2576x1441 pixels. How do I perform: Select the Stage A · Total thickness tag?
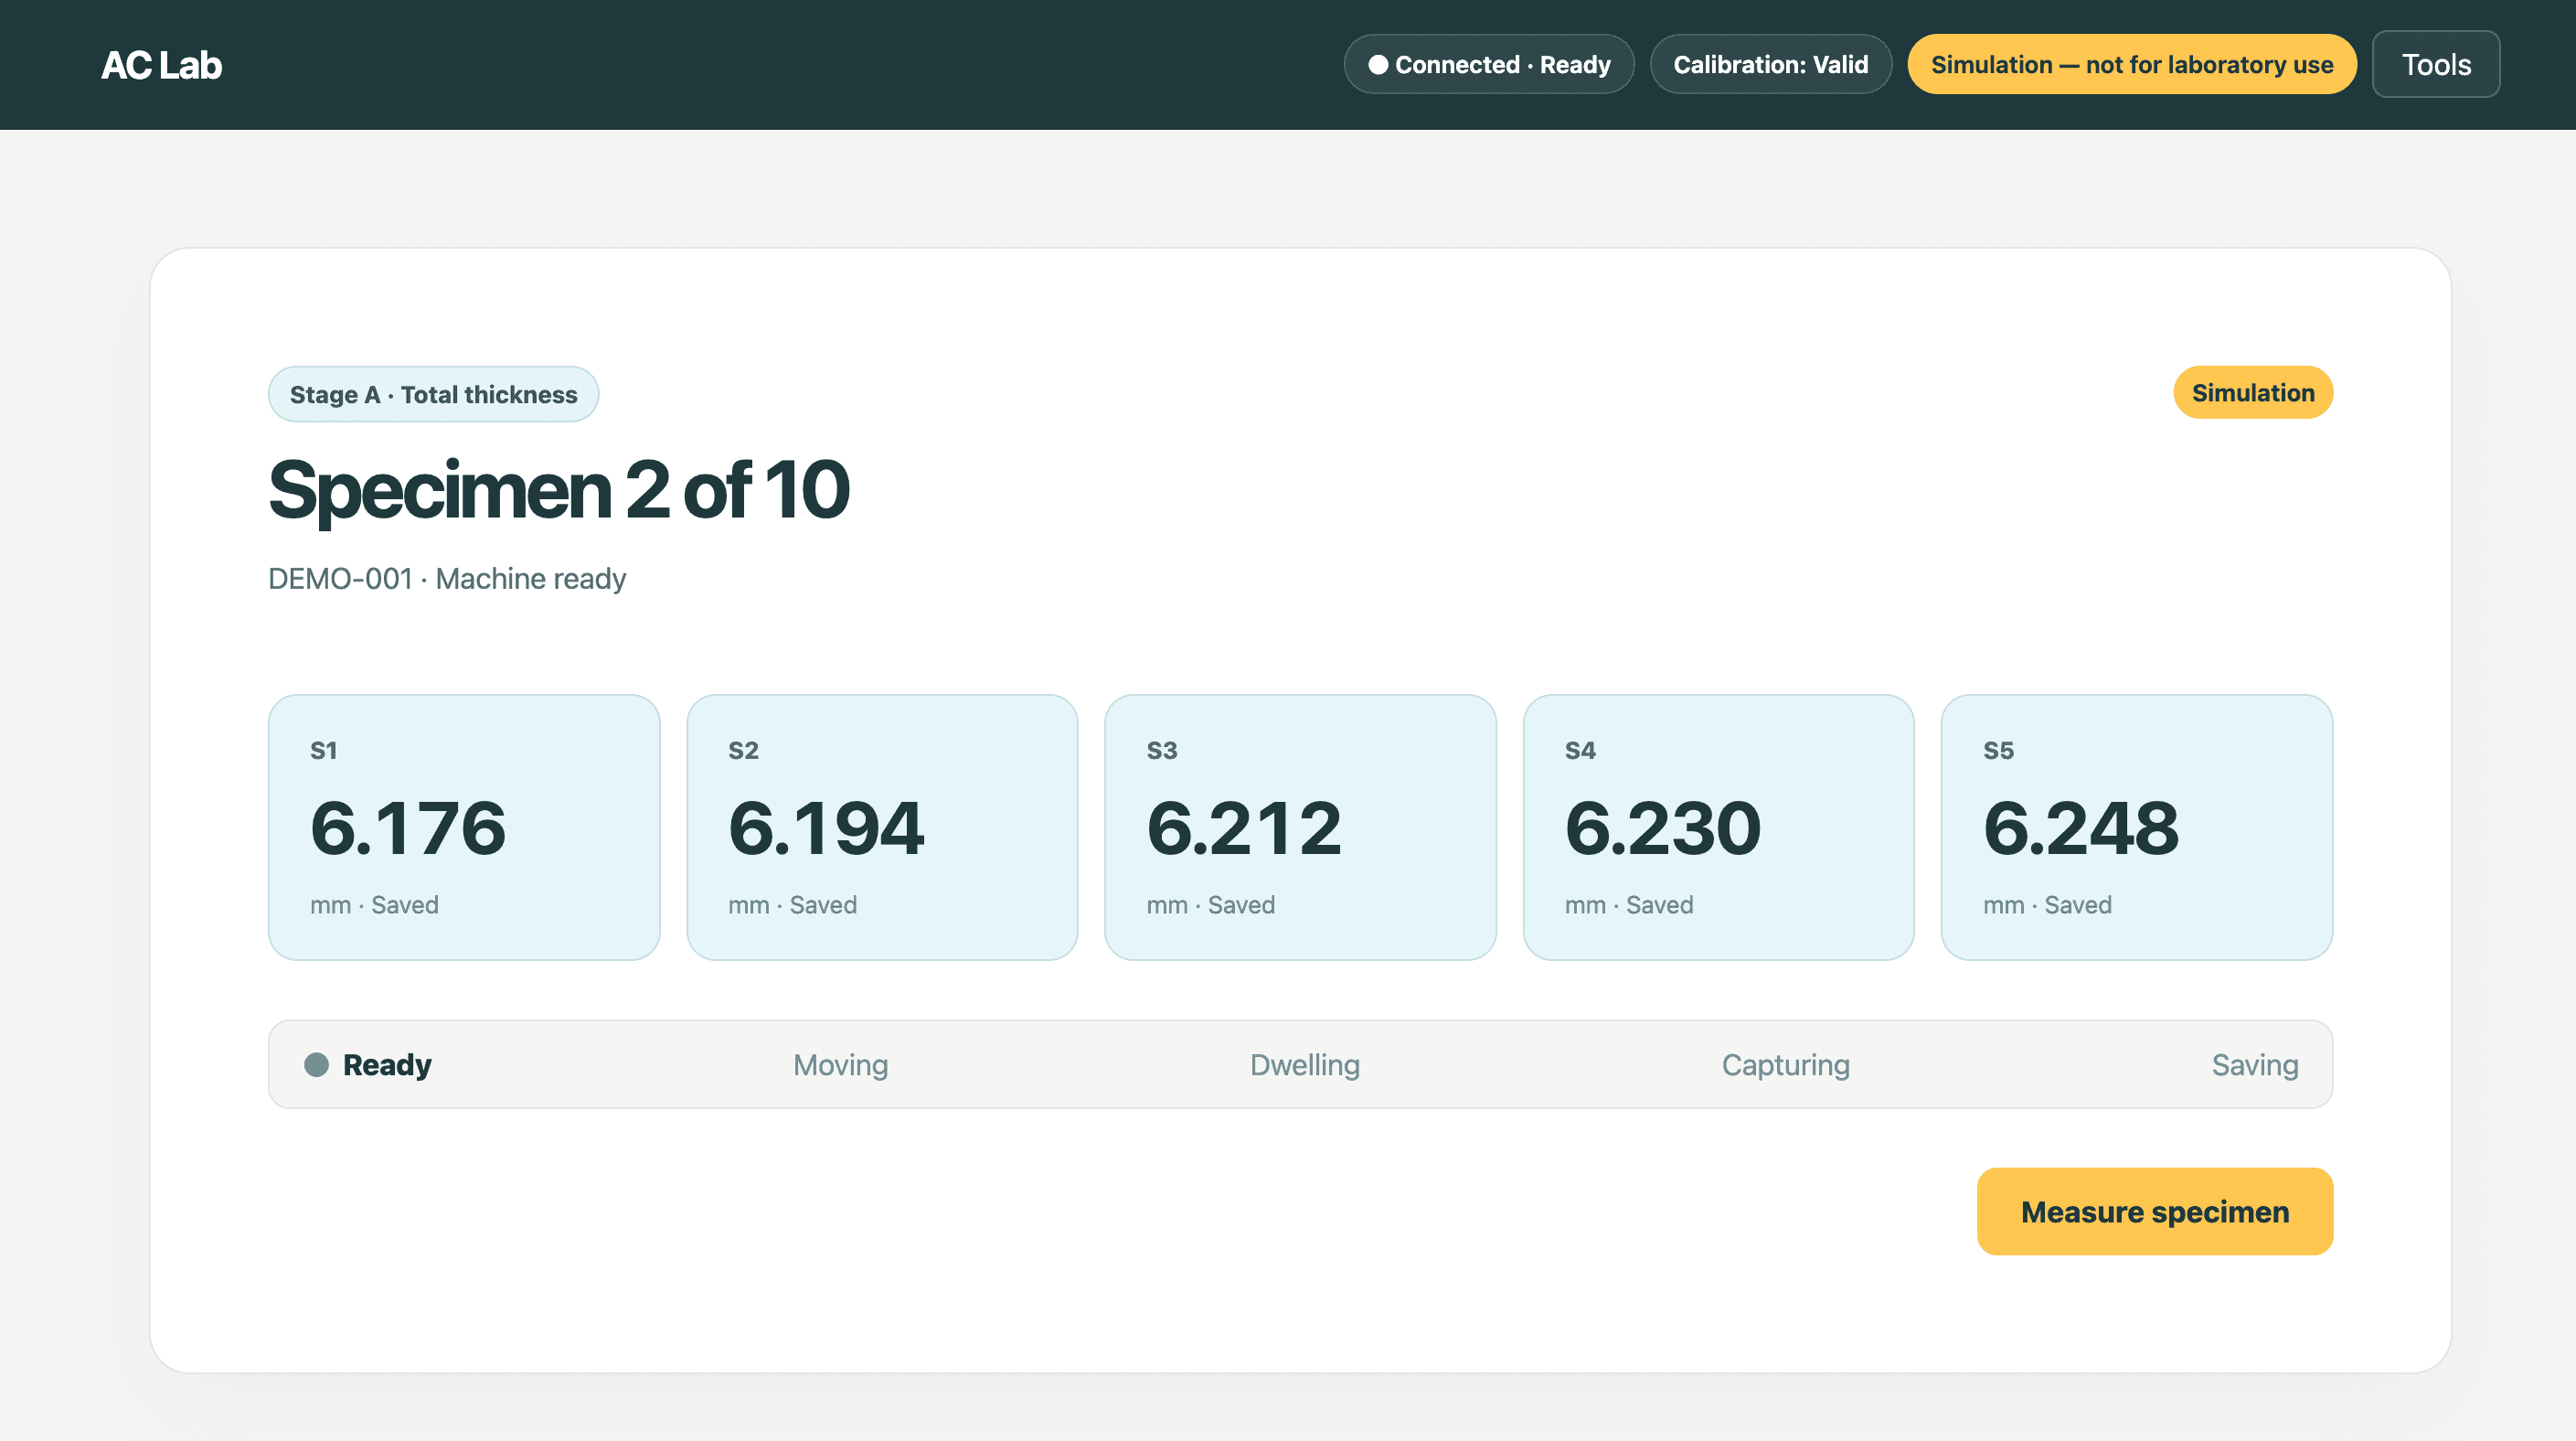433,394
